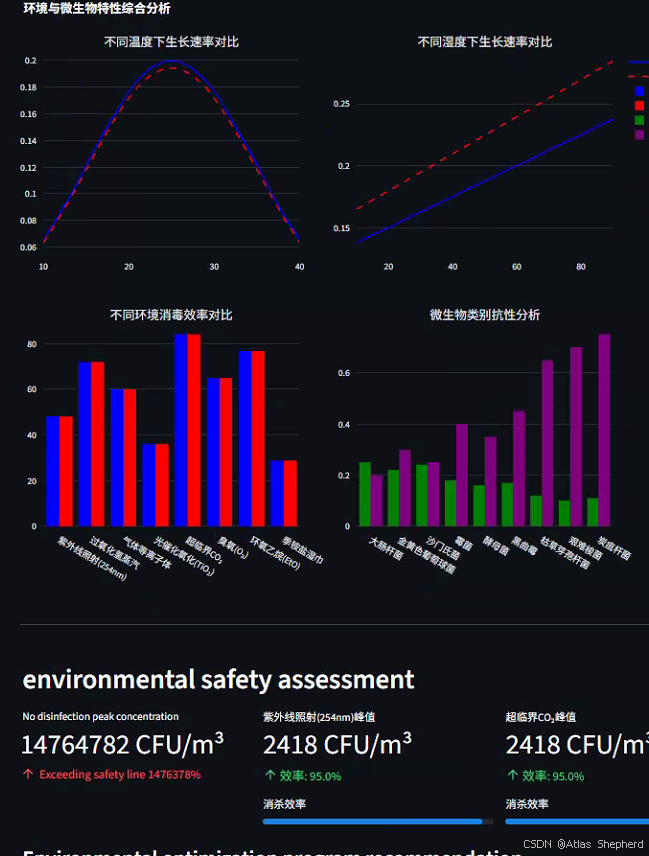
Task: Click the x-axis tick 30 on the temperature chart
Action: tap(214, 266)
